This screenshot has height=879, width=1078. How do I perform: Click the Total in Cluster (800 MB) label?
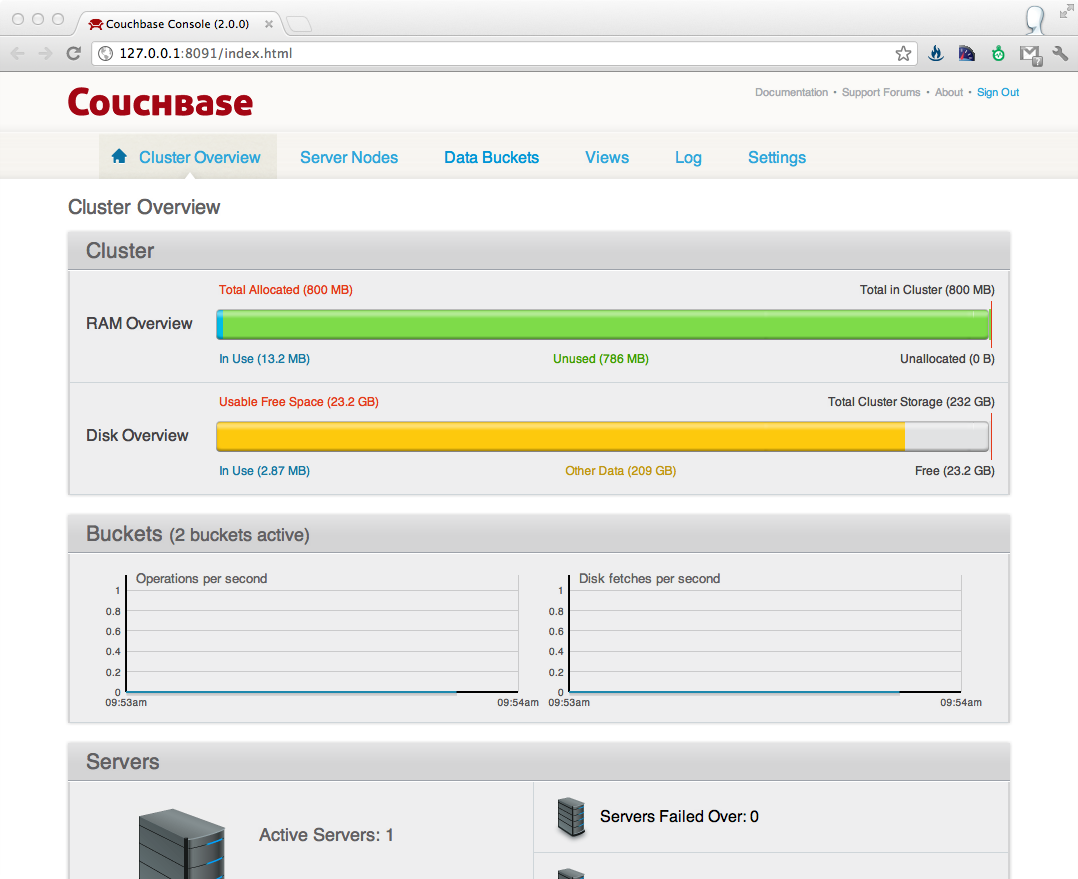927,290
